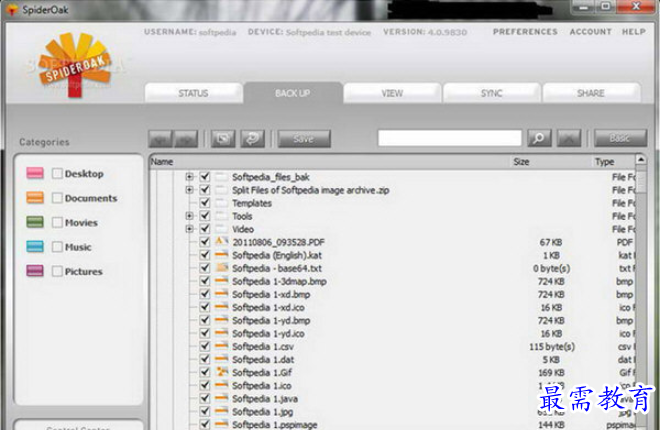Click the blue Music category icon
Screen dimensions: 661x430
pos(35,246)
